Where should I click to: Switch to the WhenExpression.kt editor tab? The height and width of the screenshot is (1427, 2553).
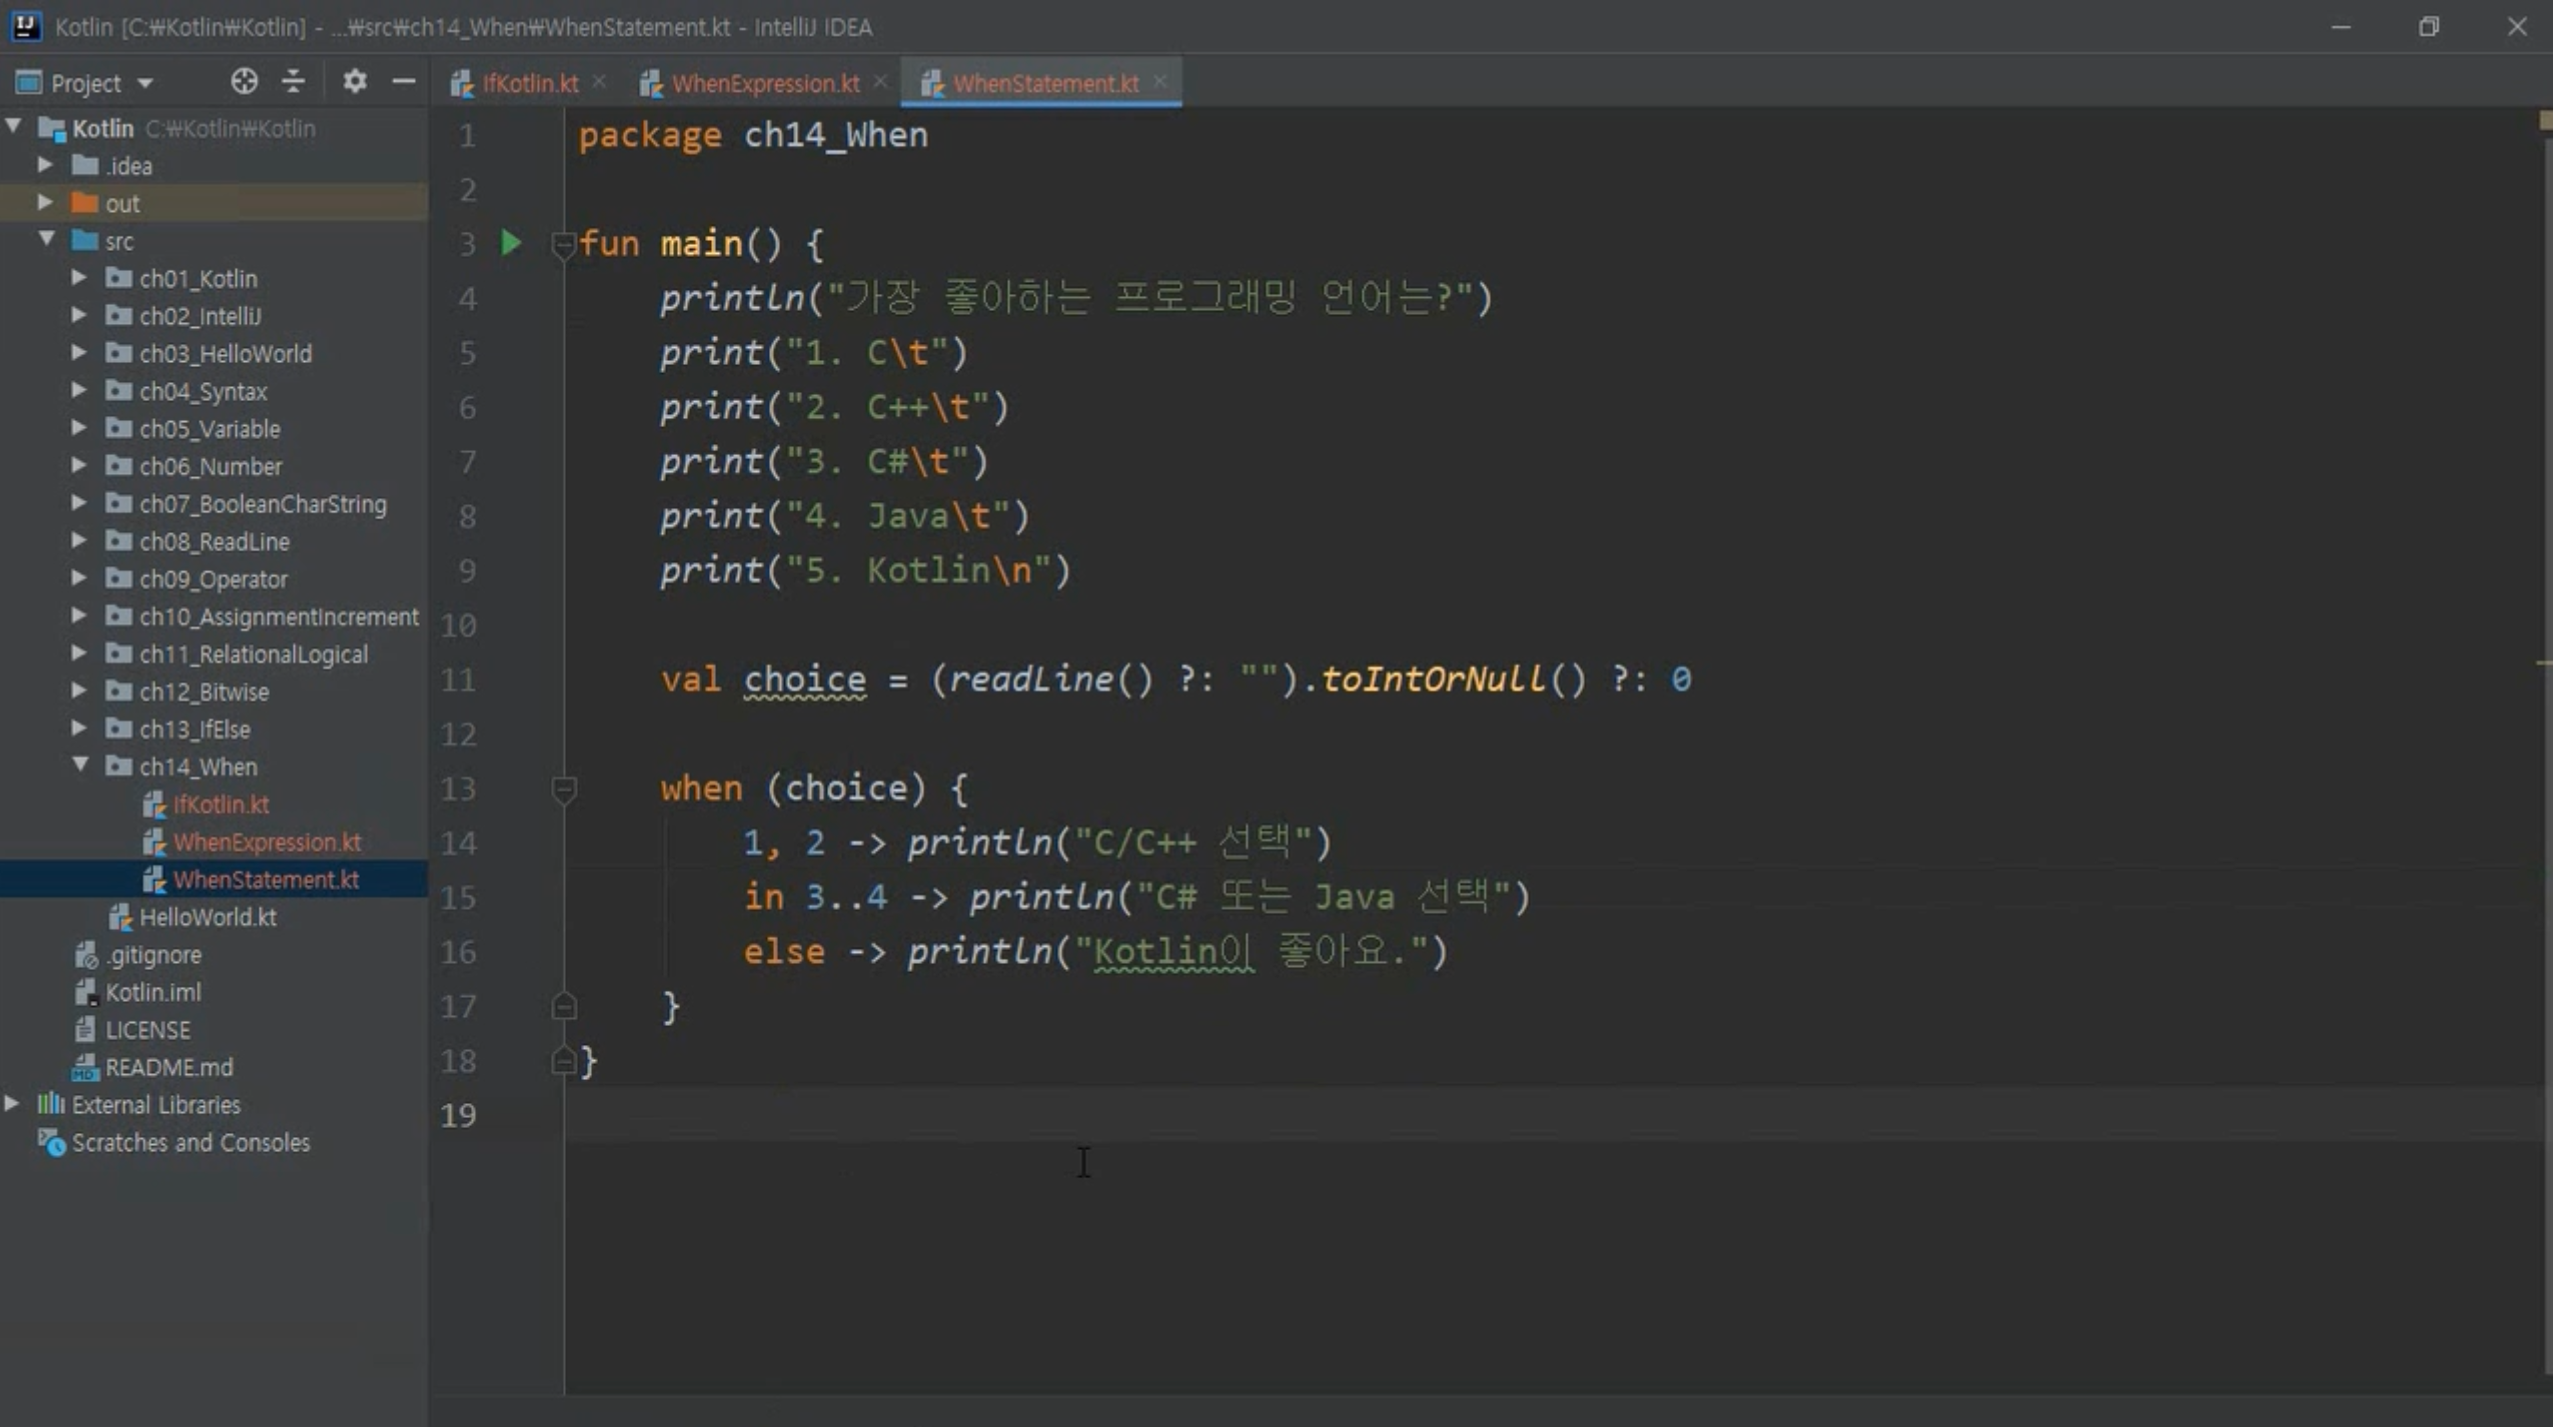pos(766,84)
